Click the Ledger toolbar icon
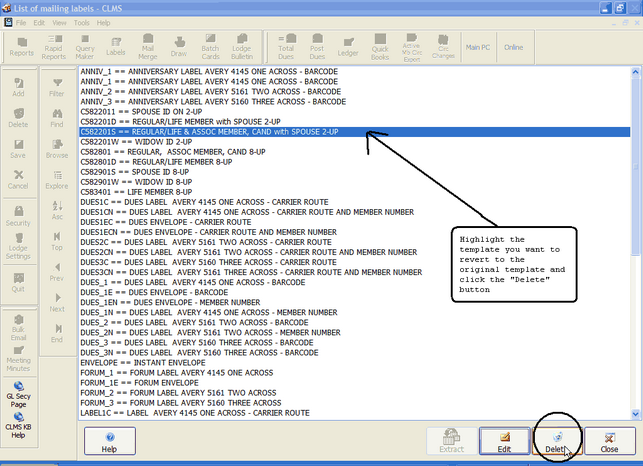Screen dimensions: 643x466 [x=349, y=46]
